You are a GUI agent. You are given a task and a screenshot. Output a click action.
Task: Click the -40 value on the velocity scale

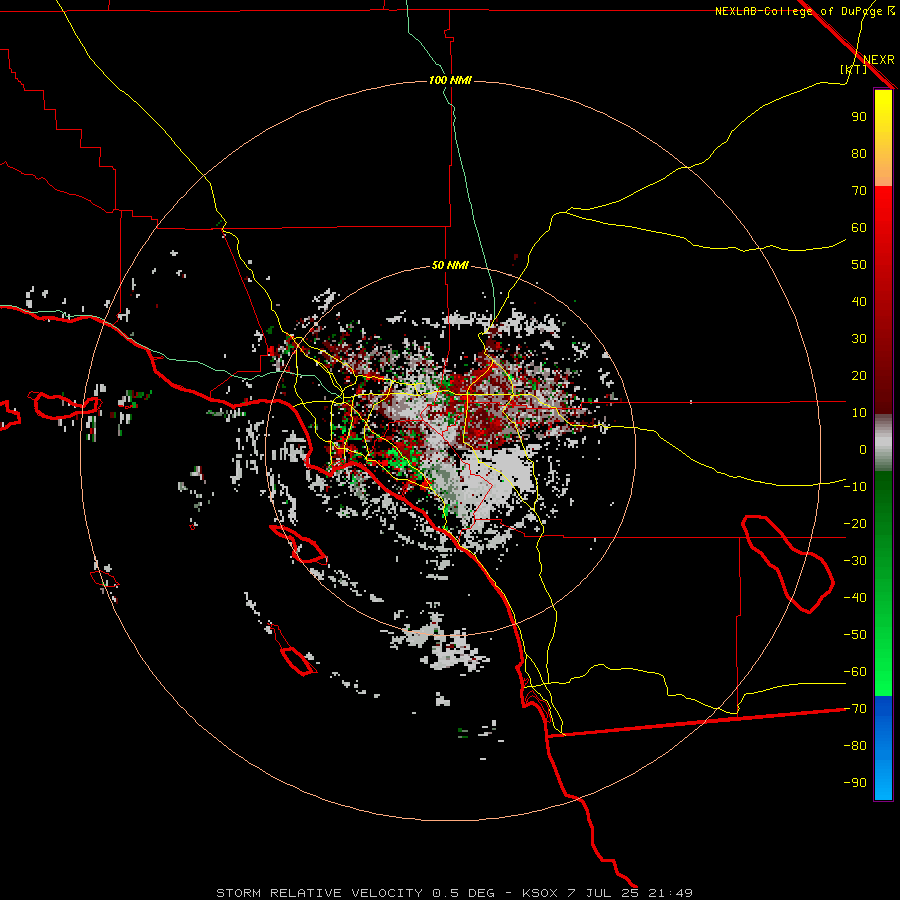pyautogui.click(x=855, y=598)
